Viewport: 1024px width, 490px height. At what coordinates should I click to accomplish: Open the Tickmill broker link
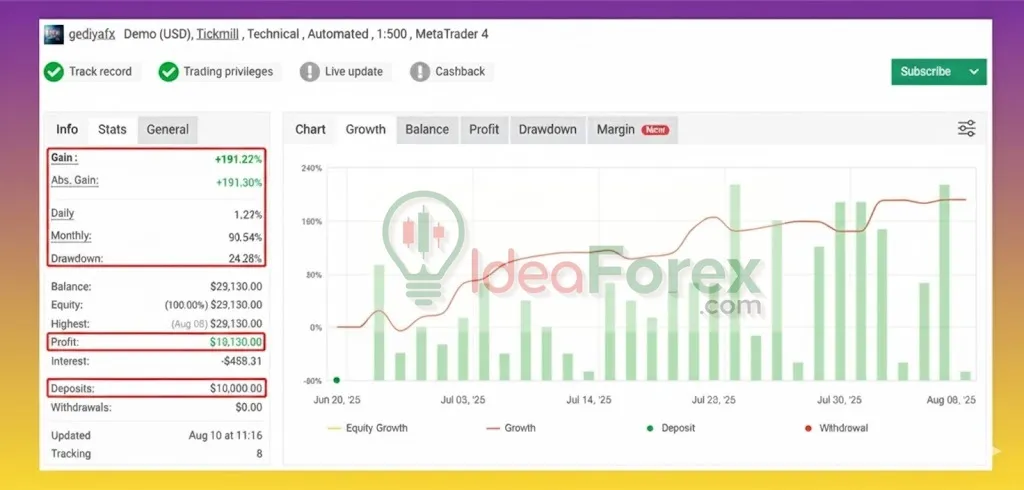(x=219, y=34)
